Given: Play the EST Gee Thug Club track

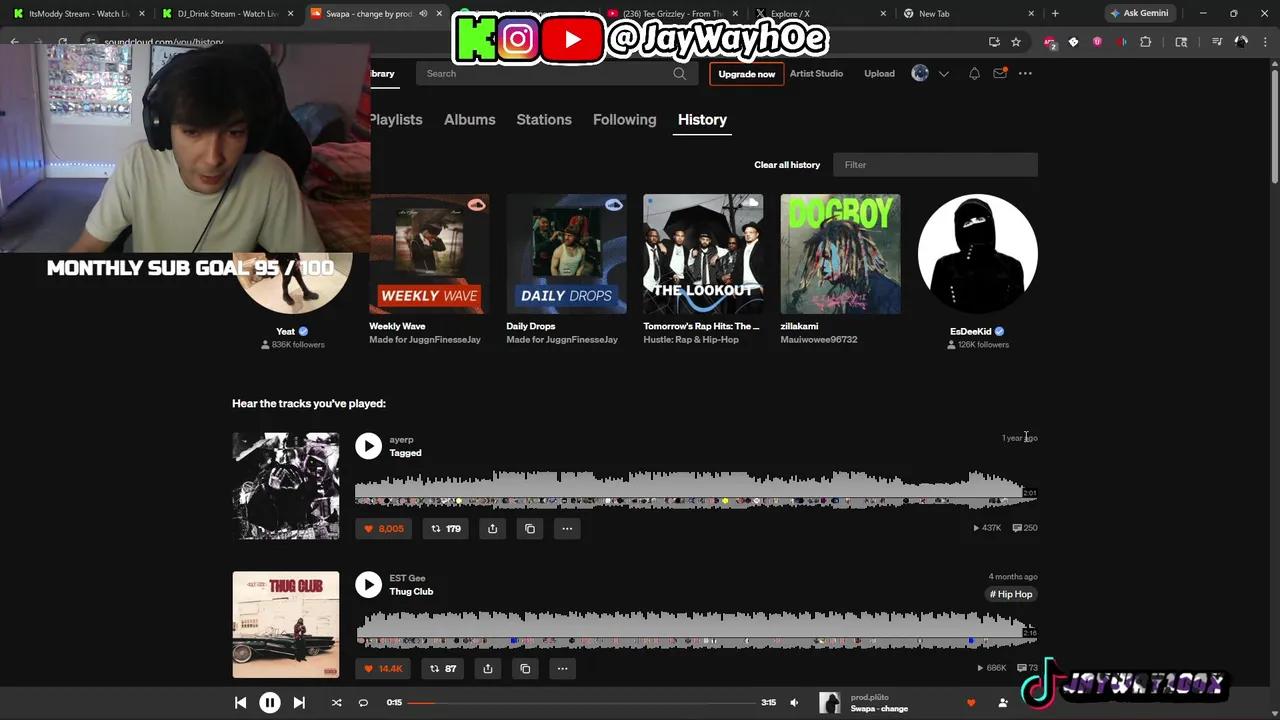Looking at the screenshot, I should [368, 584].
